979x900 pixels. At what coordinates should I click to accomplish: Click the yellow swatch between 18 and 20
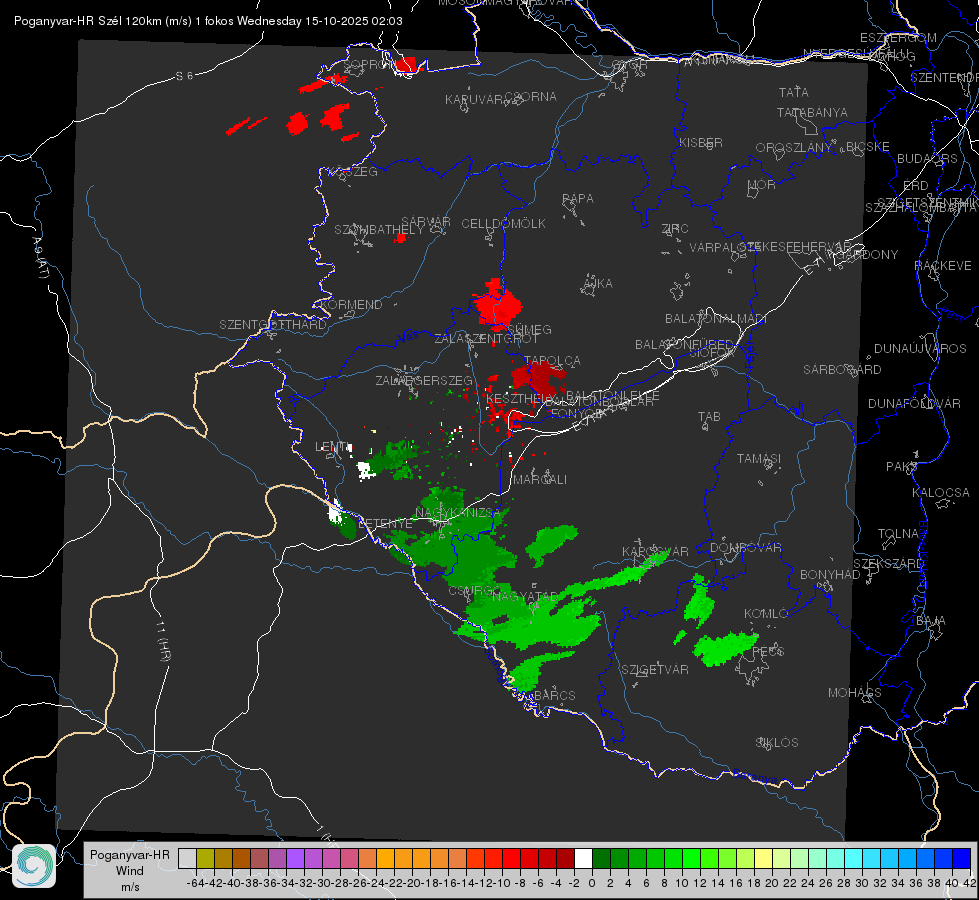pos(764,858)
